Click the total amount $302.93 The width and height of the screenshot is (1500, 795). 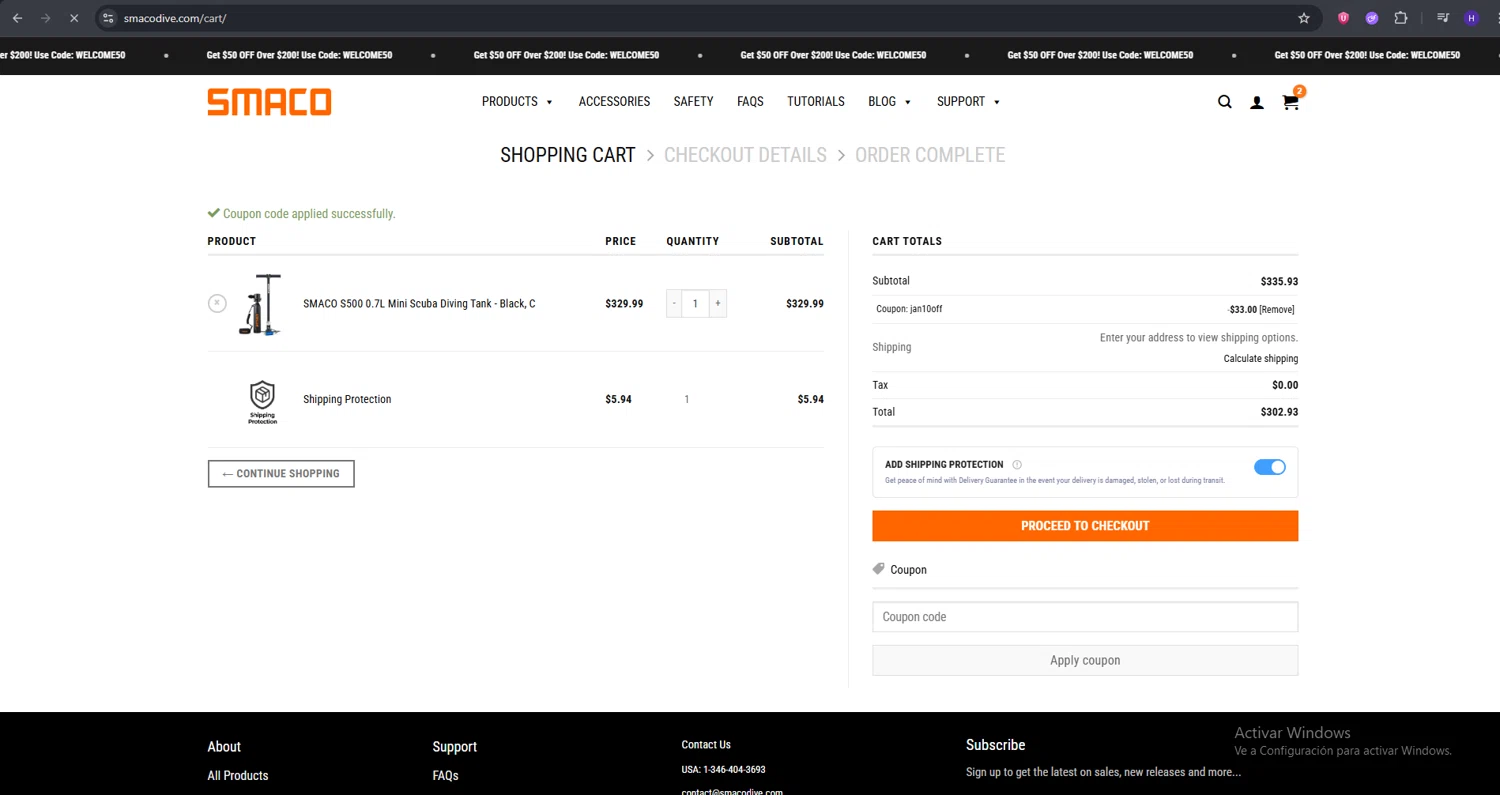pyautogui.click(x=1279, y=412)
